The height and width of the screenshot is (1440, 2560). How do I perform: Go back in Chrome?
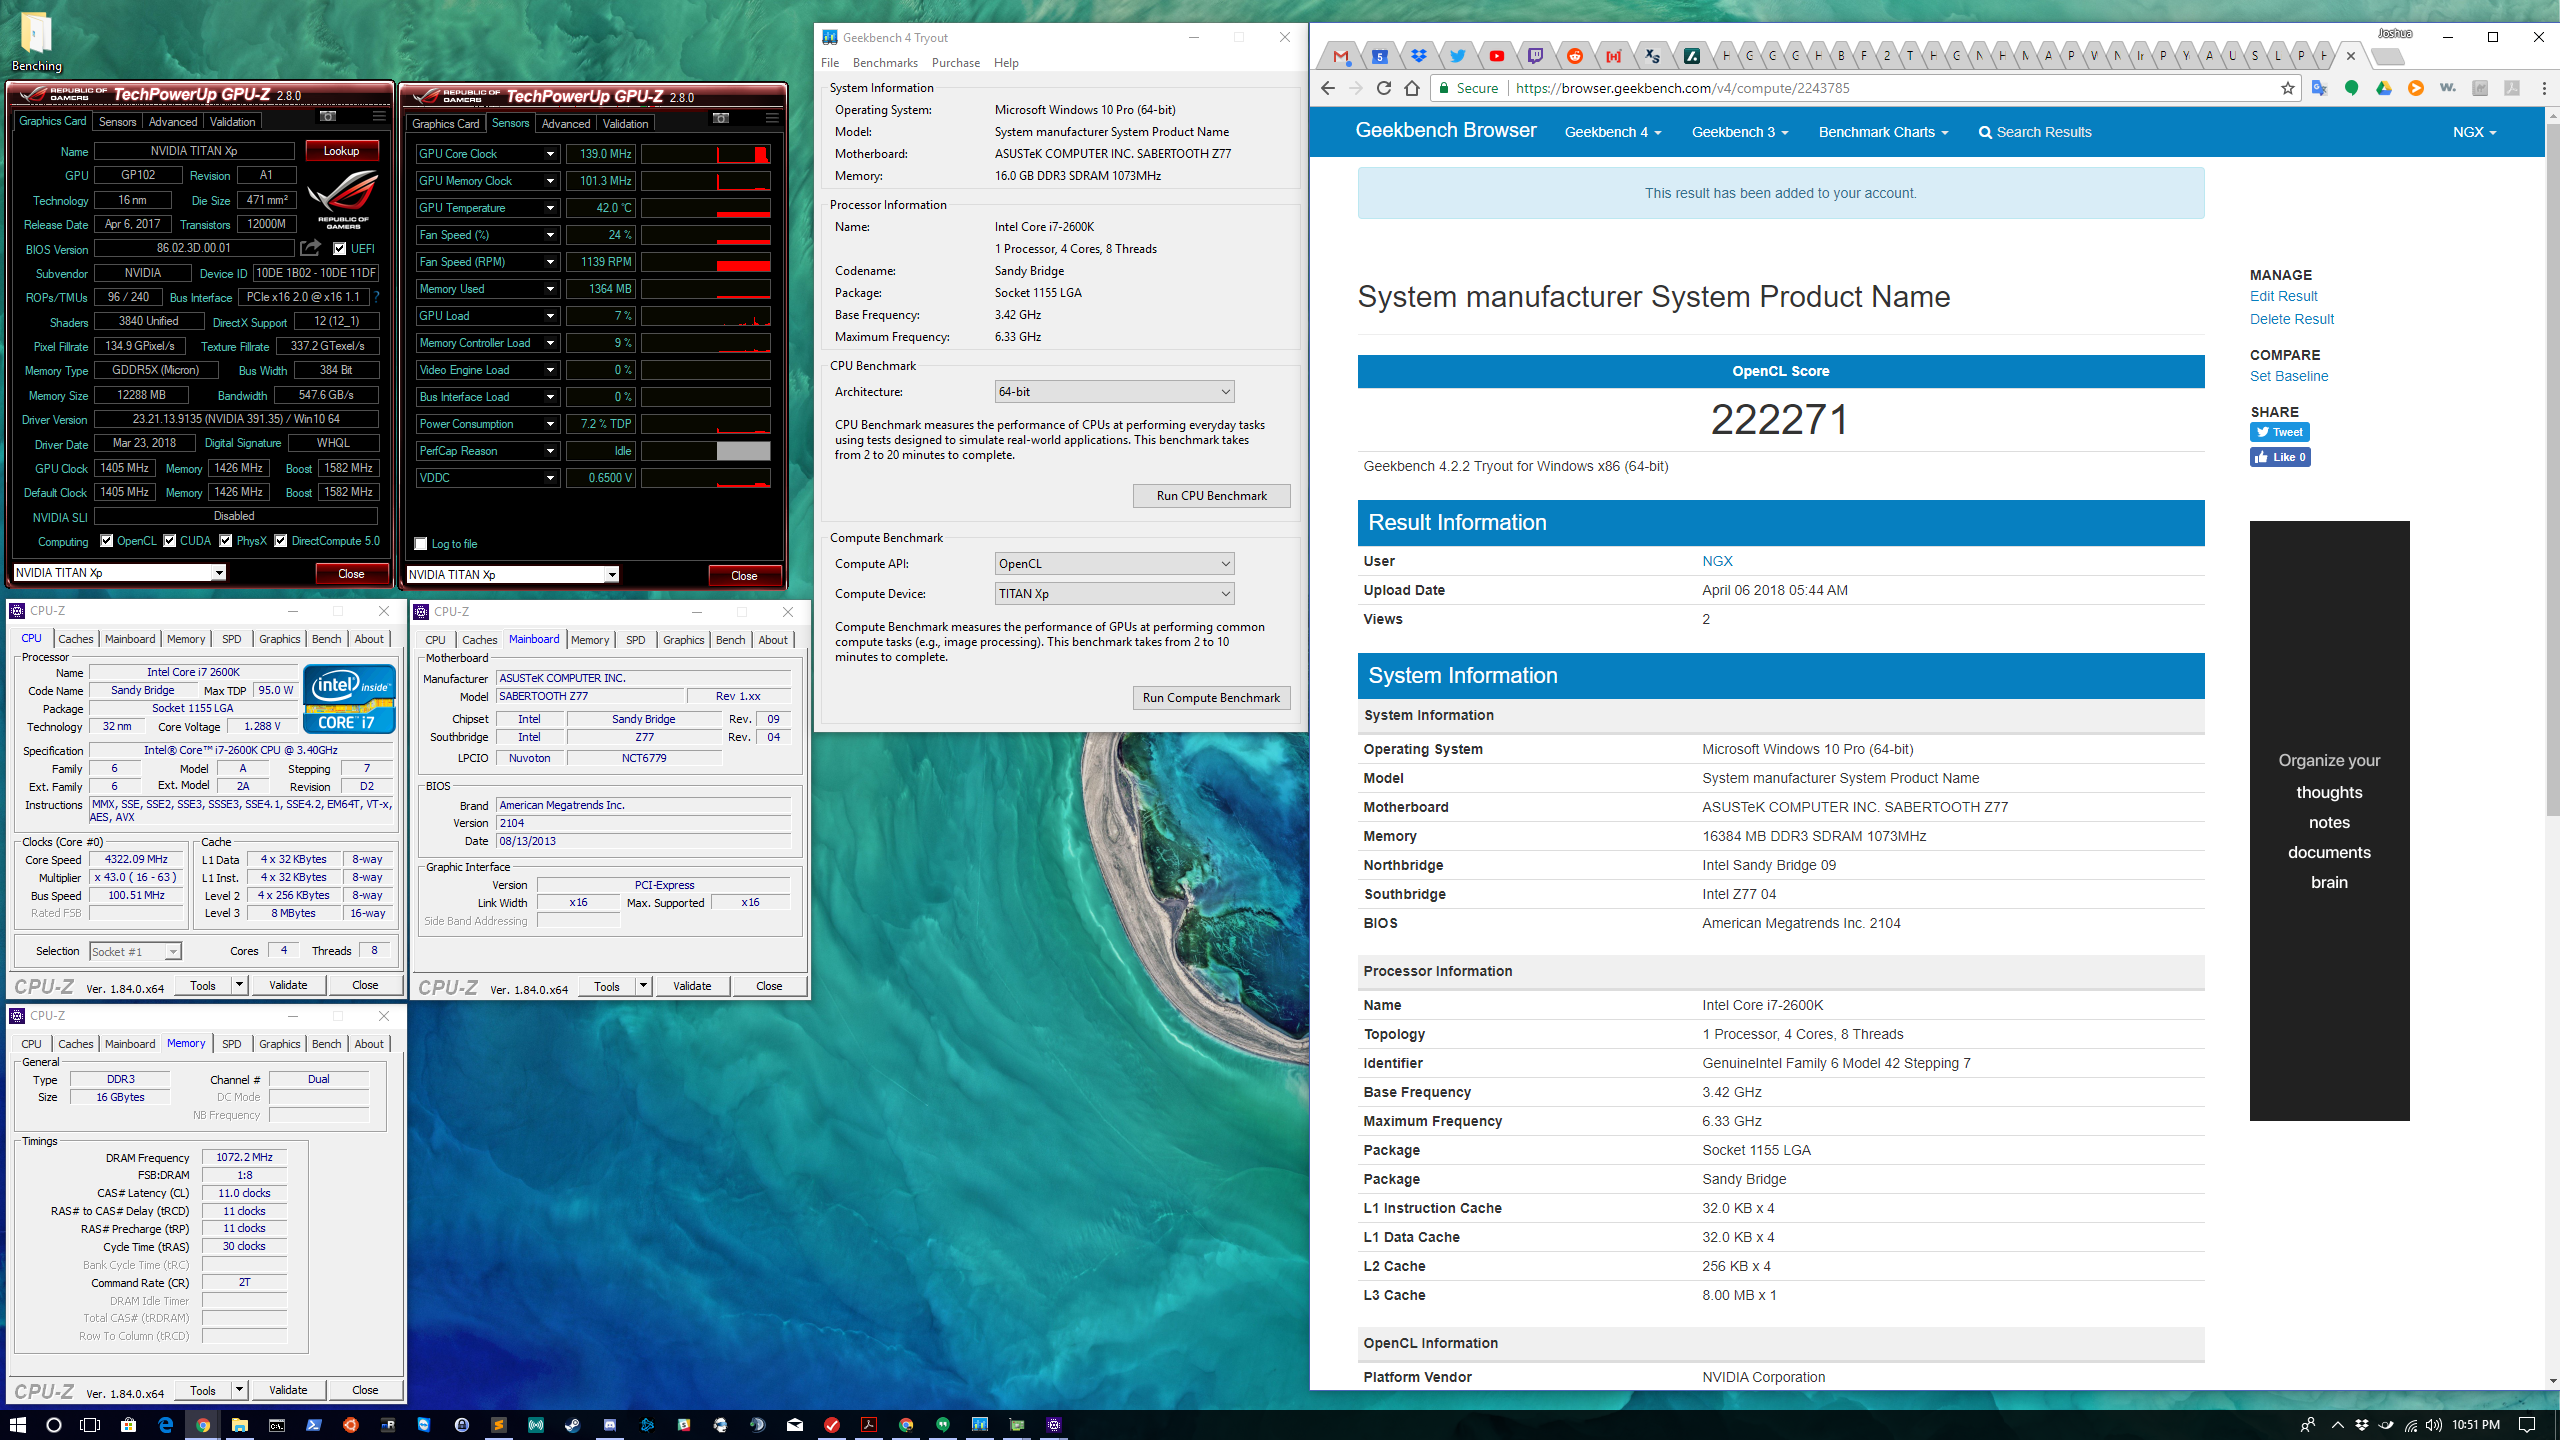coord(1327,88)
